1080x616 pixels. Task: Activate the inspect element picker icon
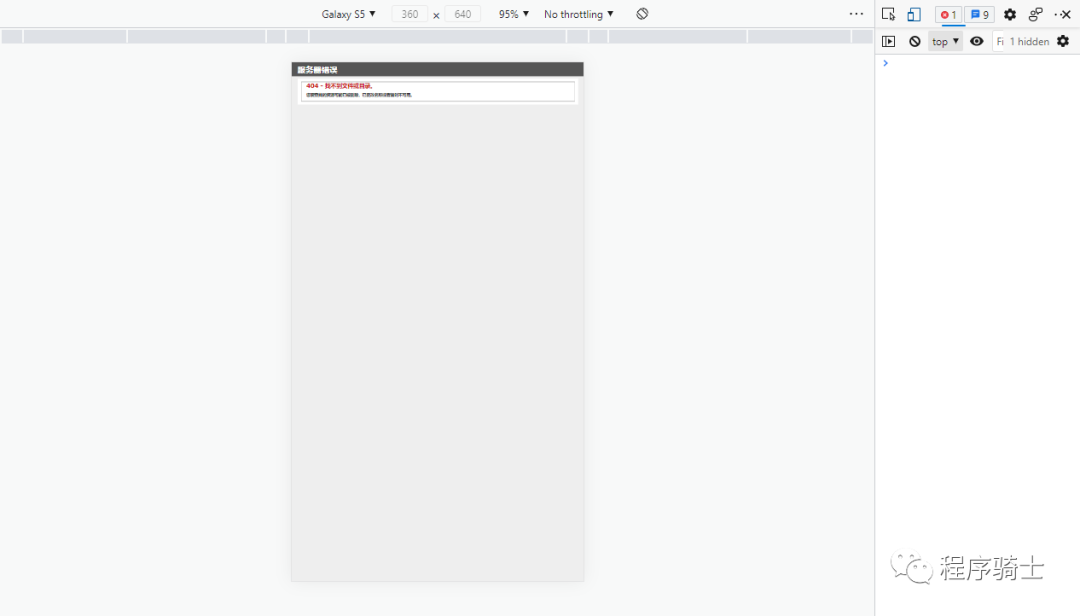[888, 14]
